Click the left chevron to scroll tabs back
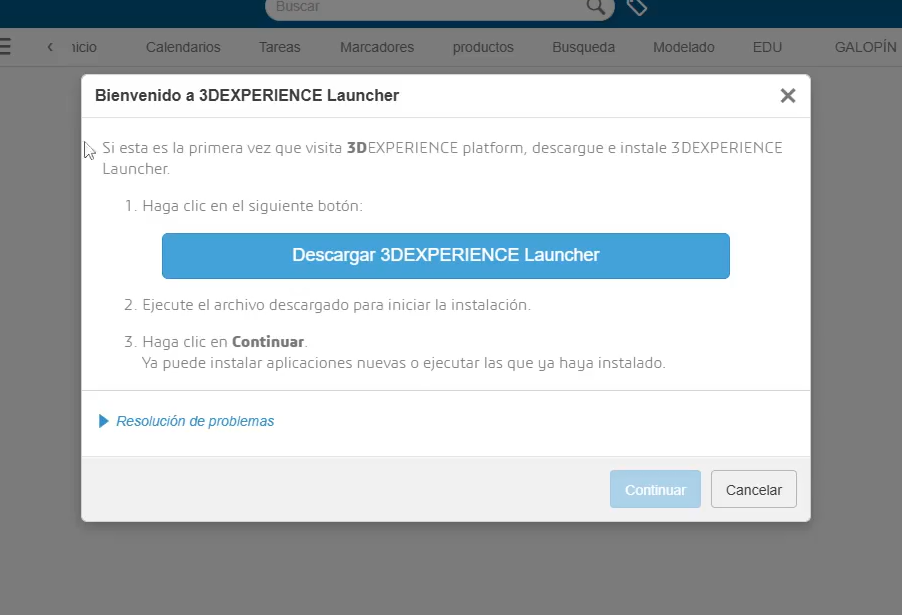The width and height of the screenshot is (902, 615). tap(50, 47)
